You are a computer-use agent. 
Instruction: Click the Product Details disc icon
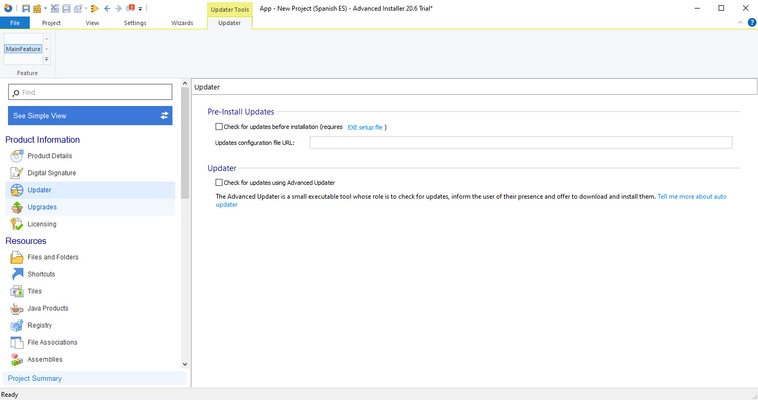tap(17, 156)
